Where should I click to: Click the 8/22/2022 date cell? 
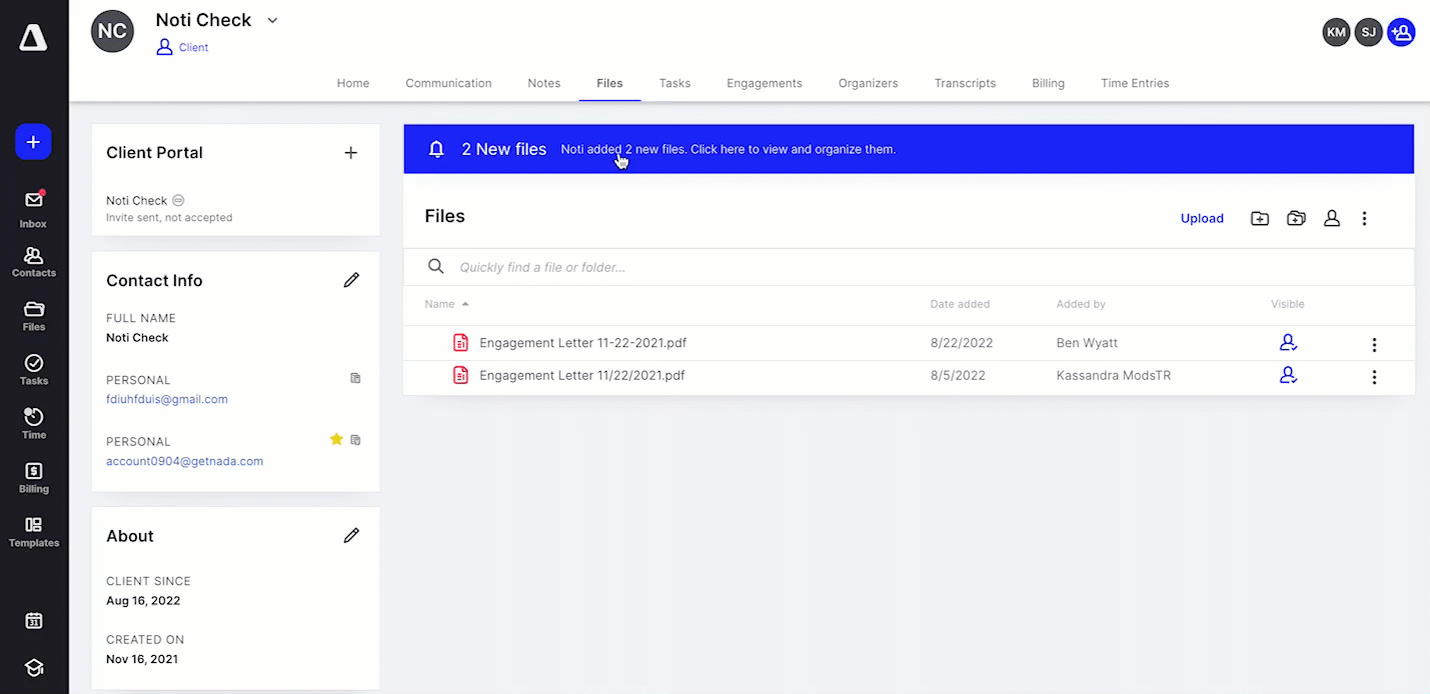(961, 343)
